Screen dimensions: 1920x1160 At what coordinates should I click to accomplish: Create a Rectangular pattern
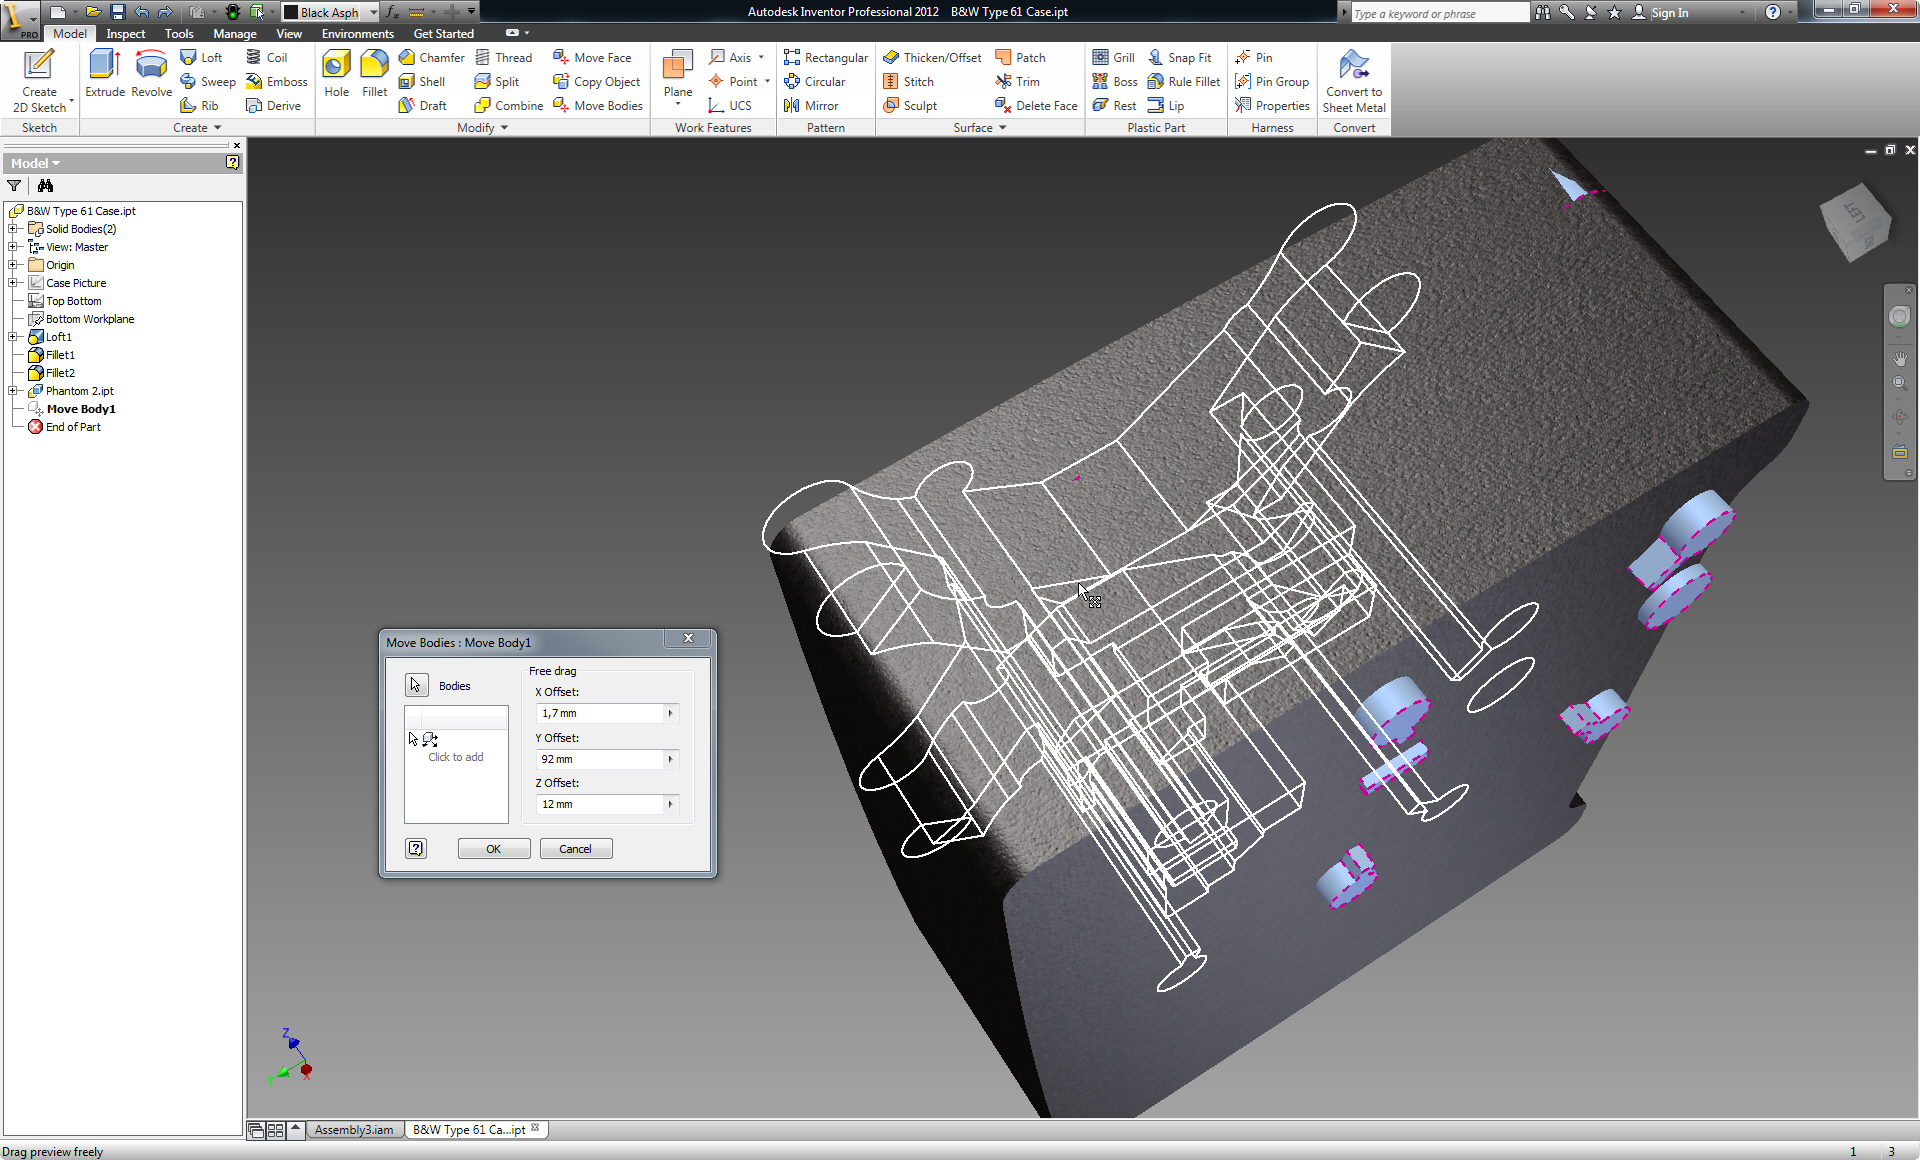click(x=826, y=58)
